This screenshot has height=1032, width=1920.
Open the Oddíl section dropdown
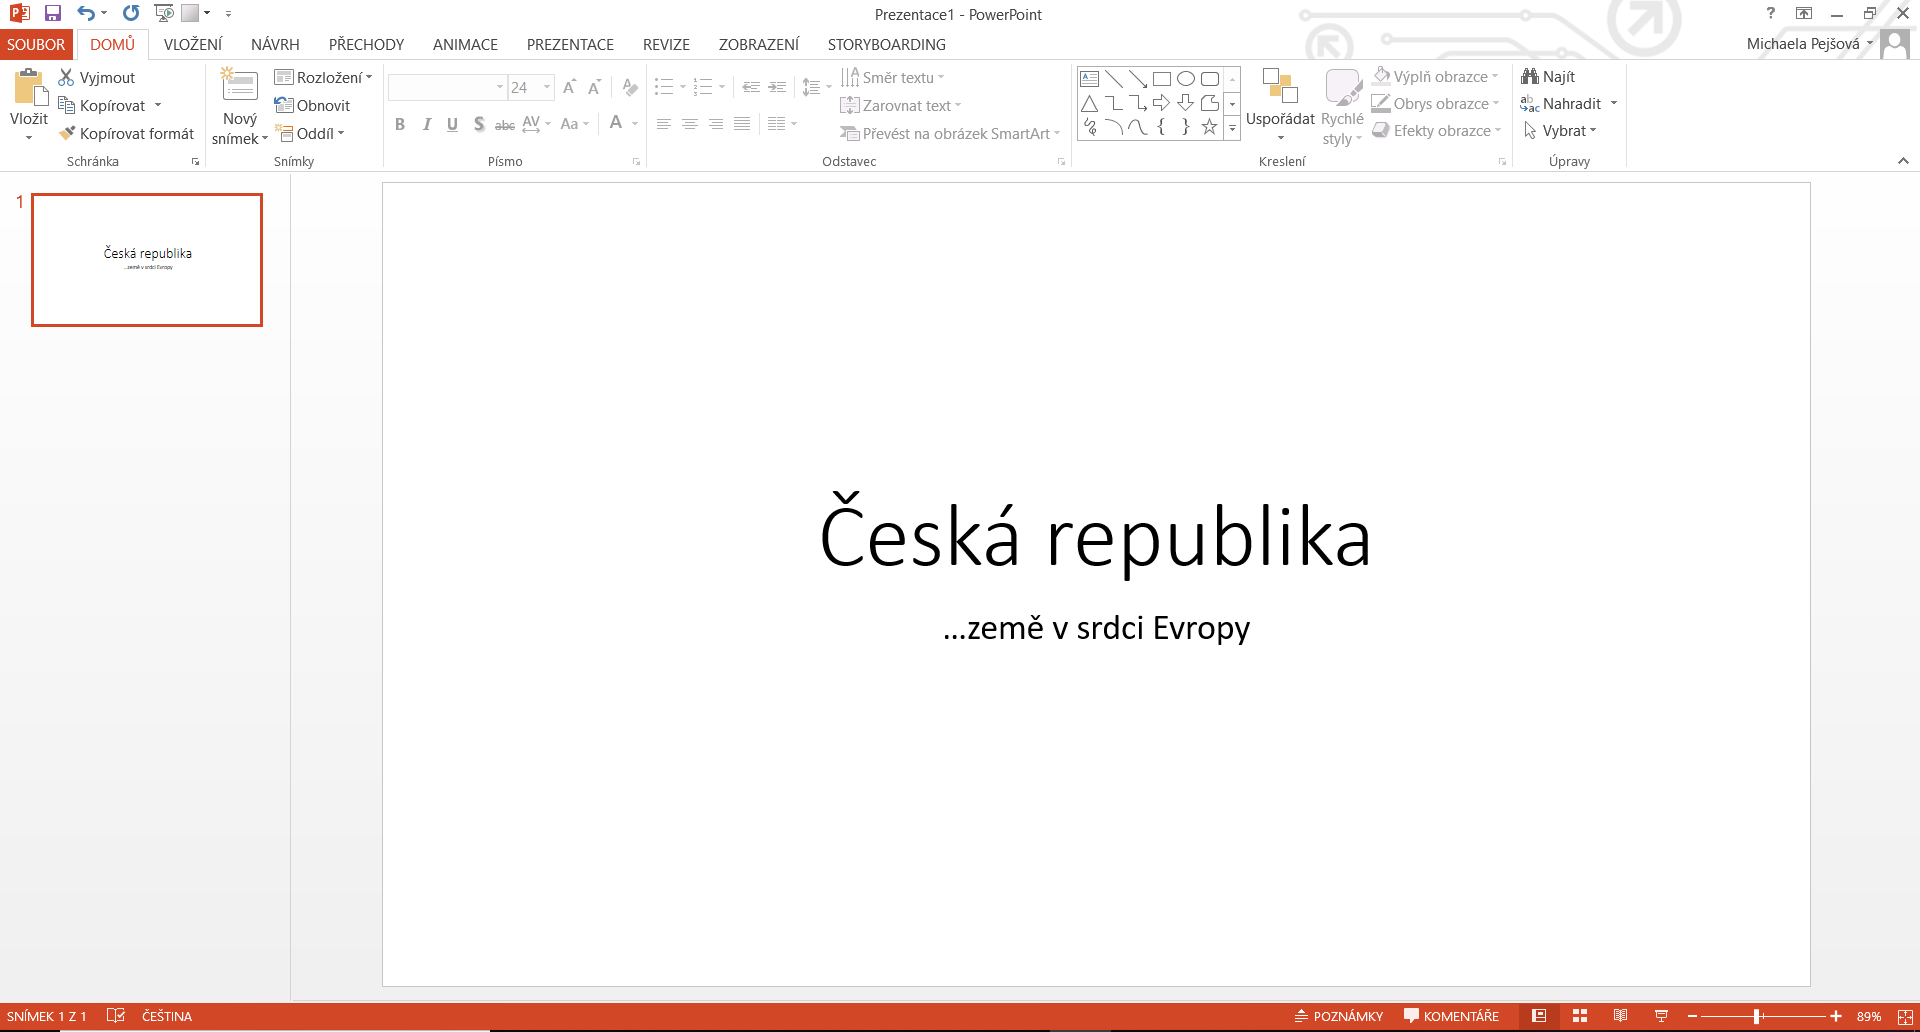[x=311, y=134]
